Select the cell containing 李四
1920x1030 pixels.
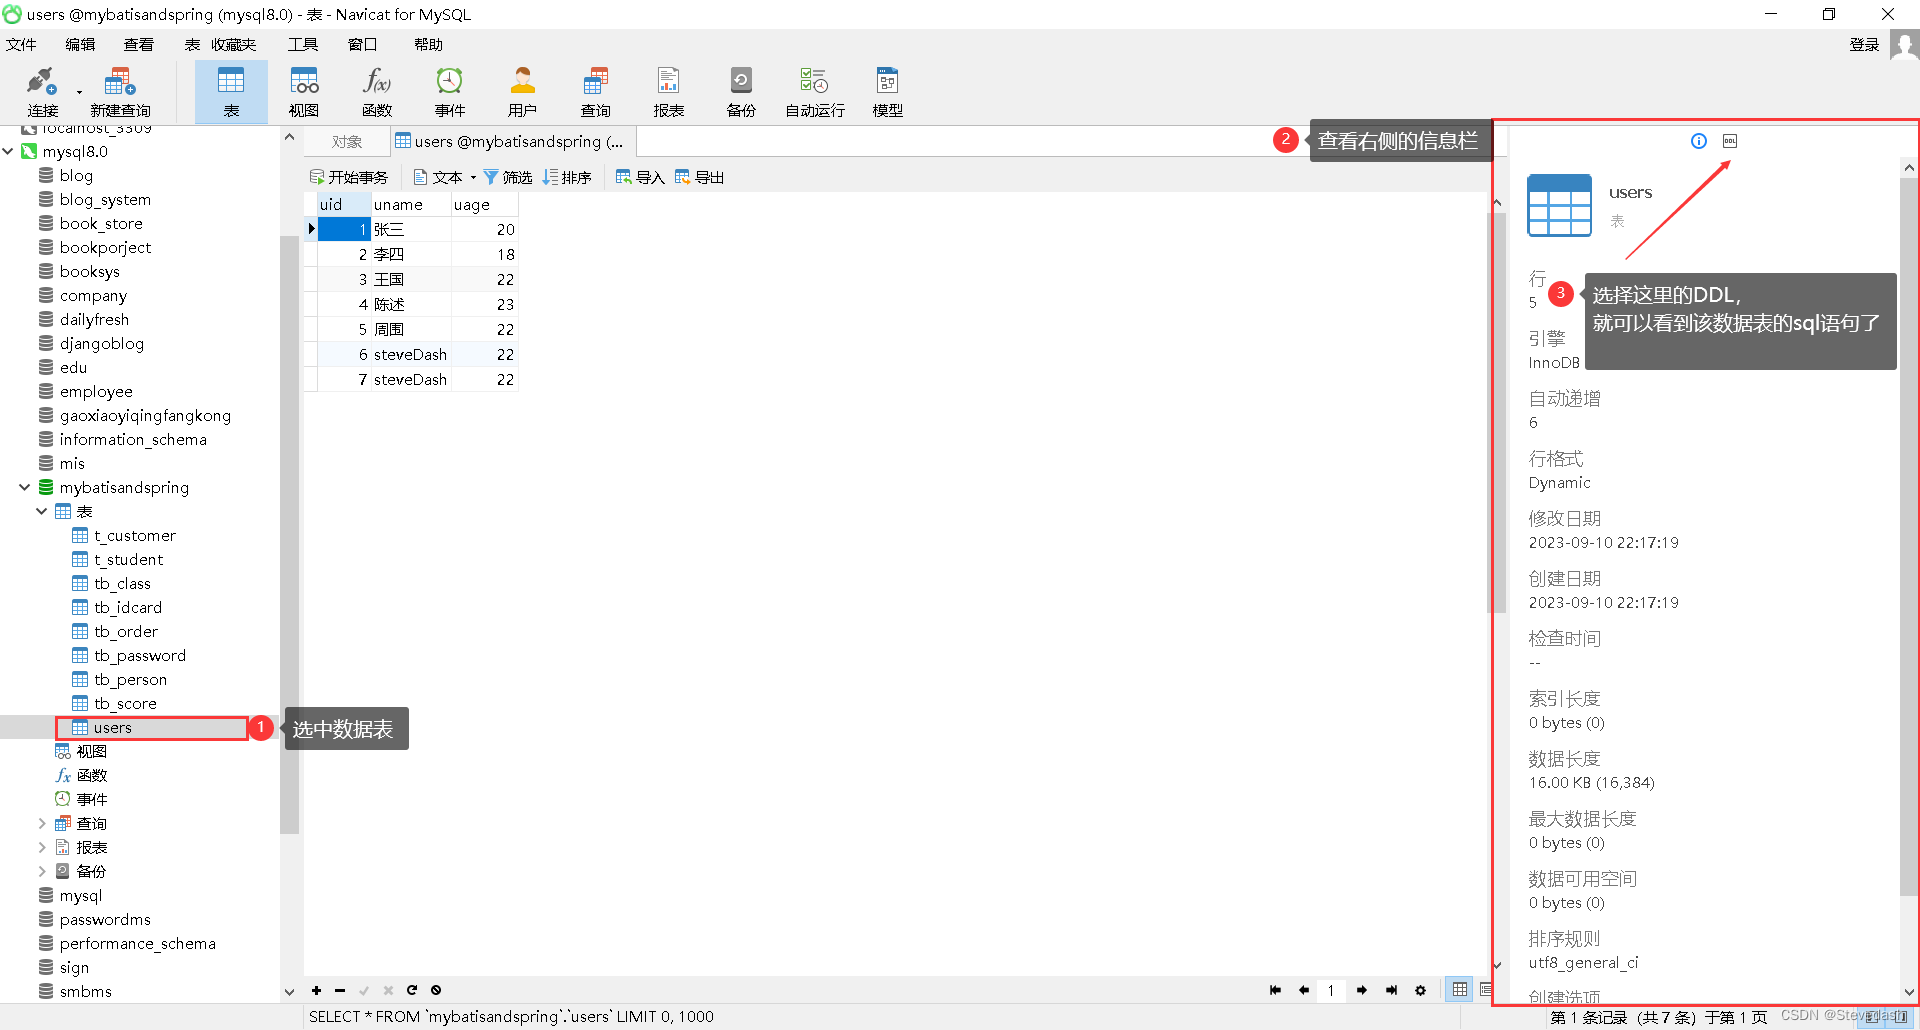point(411,254)
